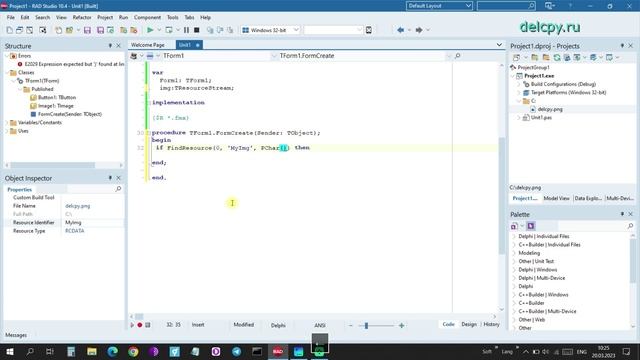This screenshot has width=640, height=360.
Task: Switch to the Welcome Page tab
Action: point(148,45)
